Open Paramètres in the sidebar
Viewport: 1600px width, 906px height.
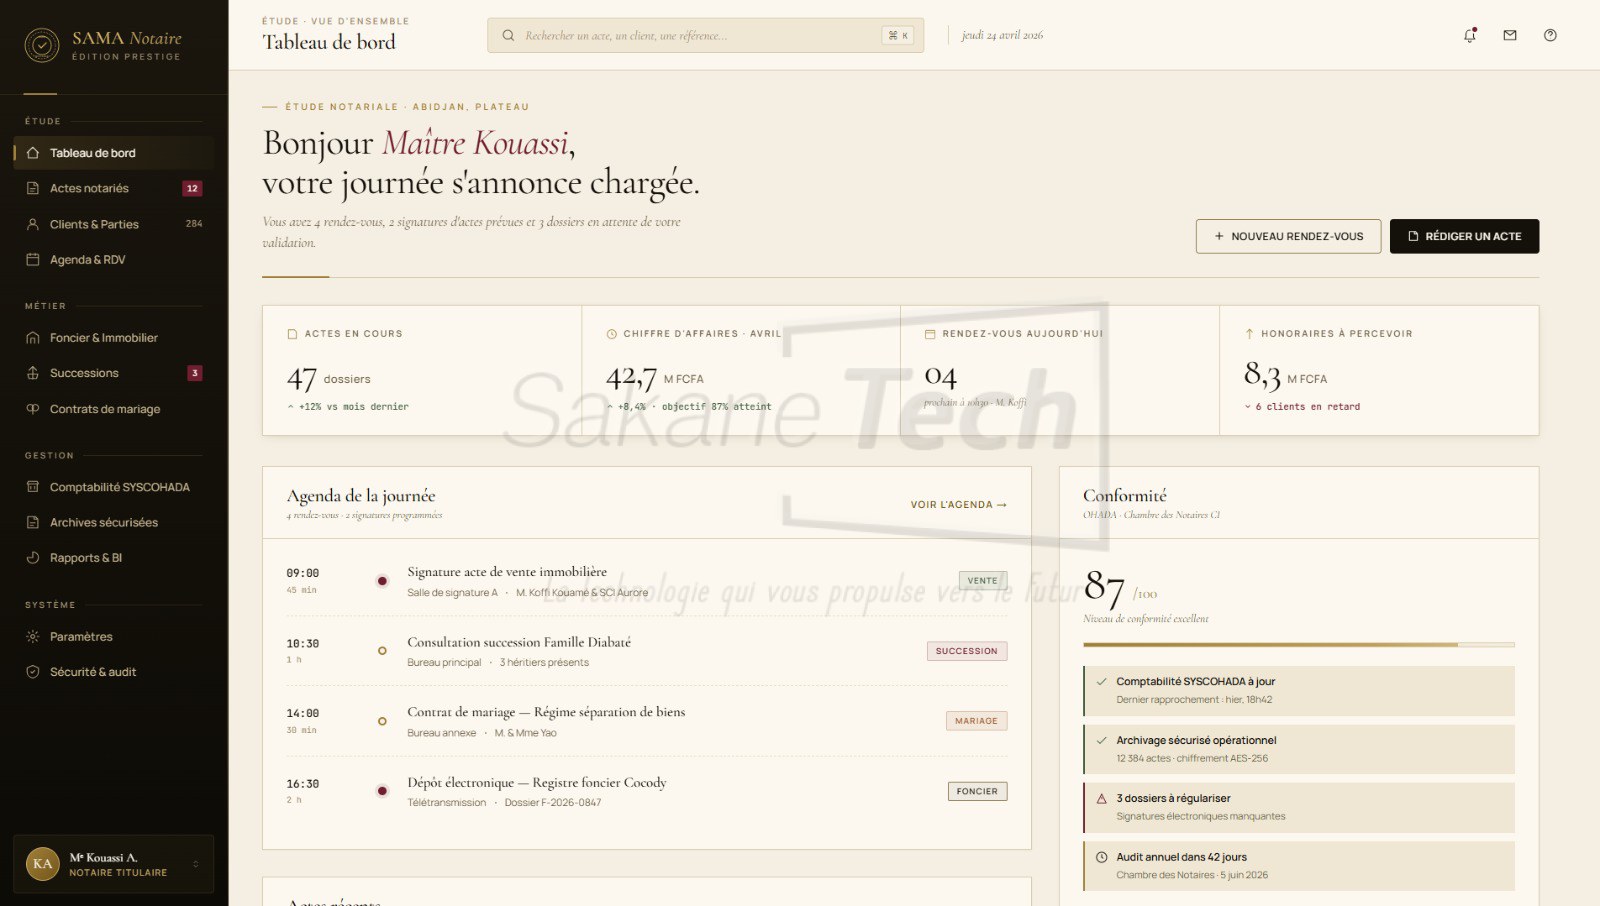(x=114, y=636)
